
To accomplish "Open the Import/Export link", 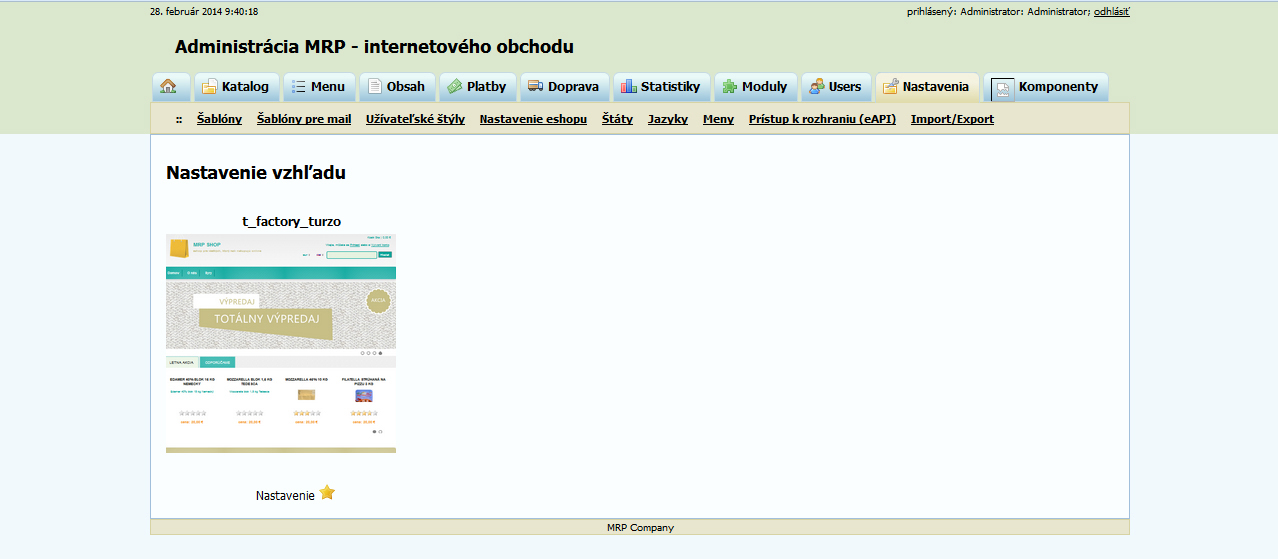I will (x=952, y=119).
